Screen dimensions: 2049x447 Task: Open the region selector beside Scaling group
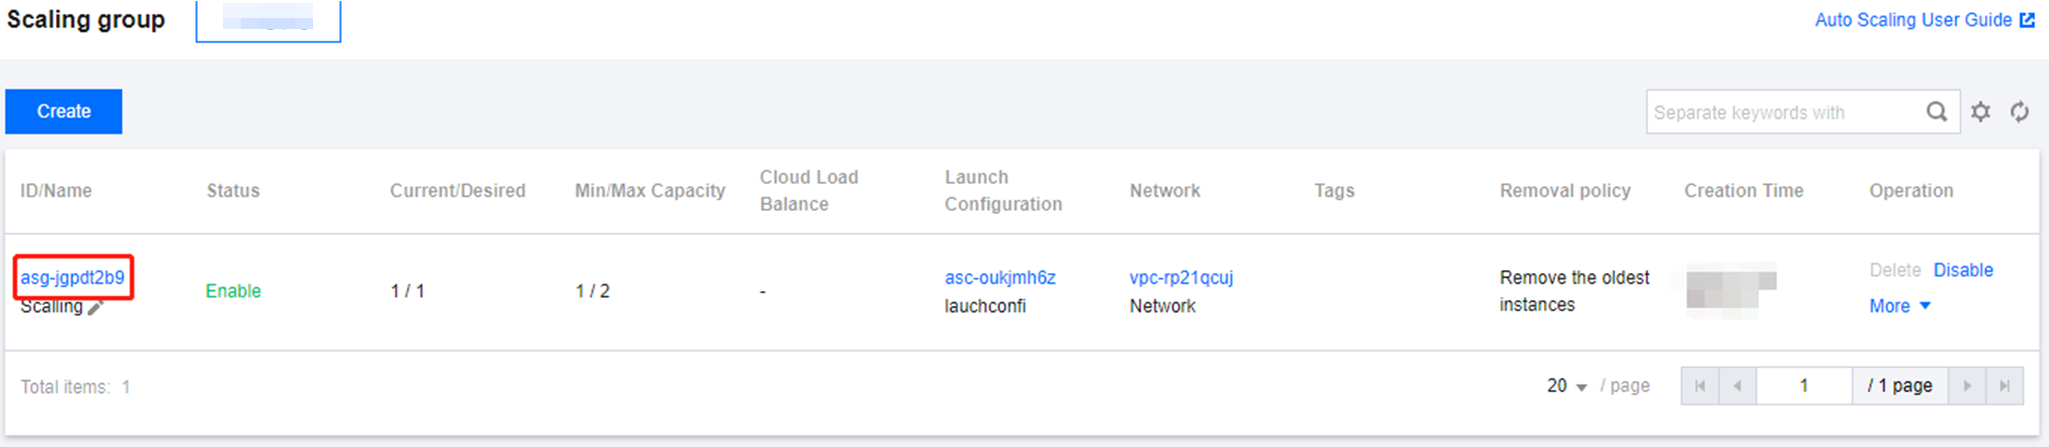pos(268,20)
